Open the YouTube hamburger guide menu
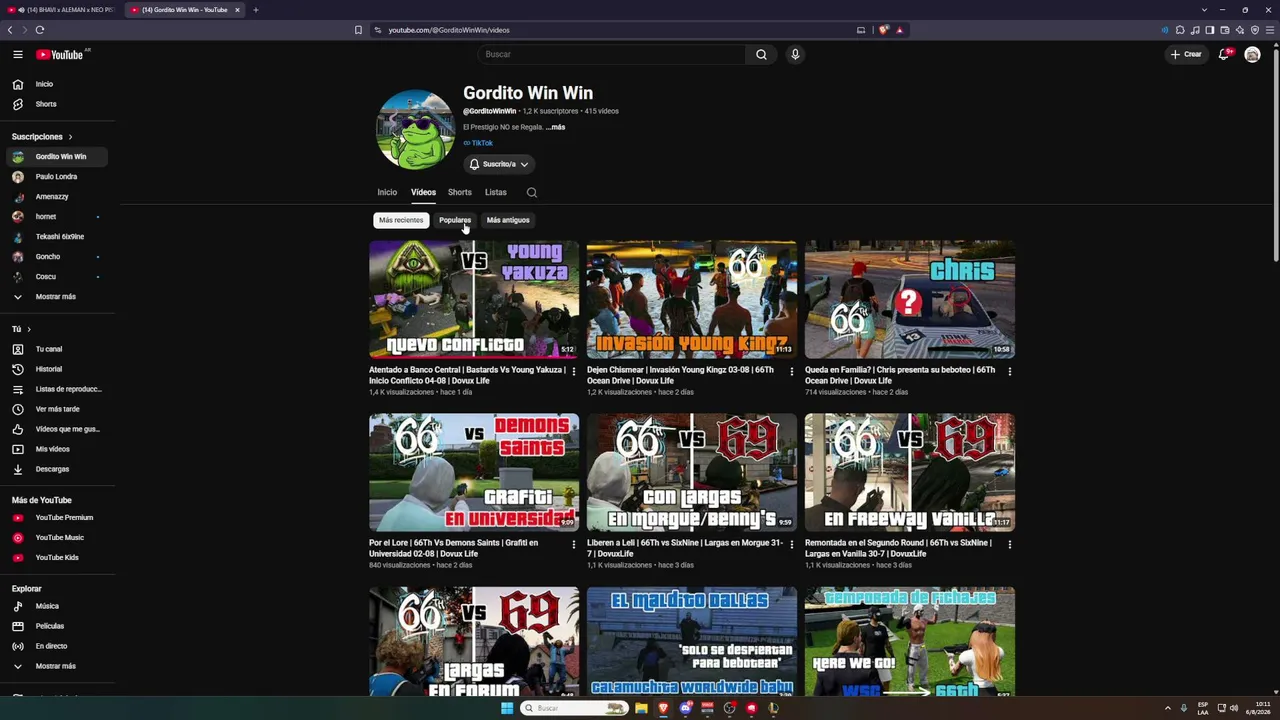Viewport: 1280px width, 720px height. (x=18, y=54)
